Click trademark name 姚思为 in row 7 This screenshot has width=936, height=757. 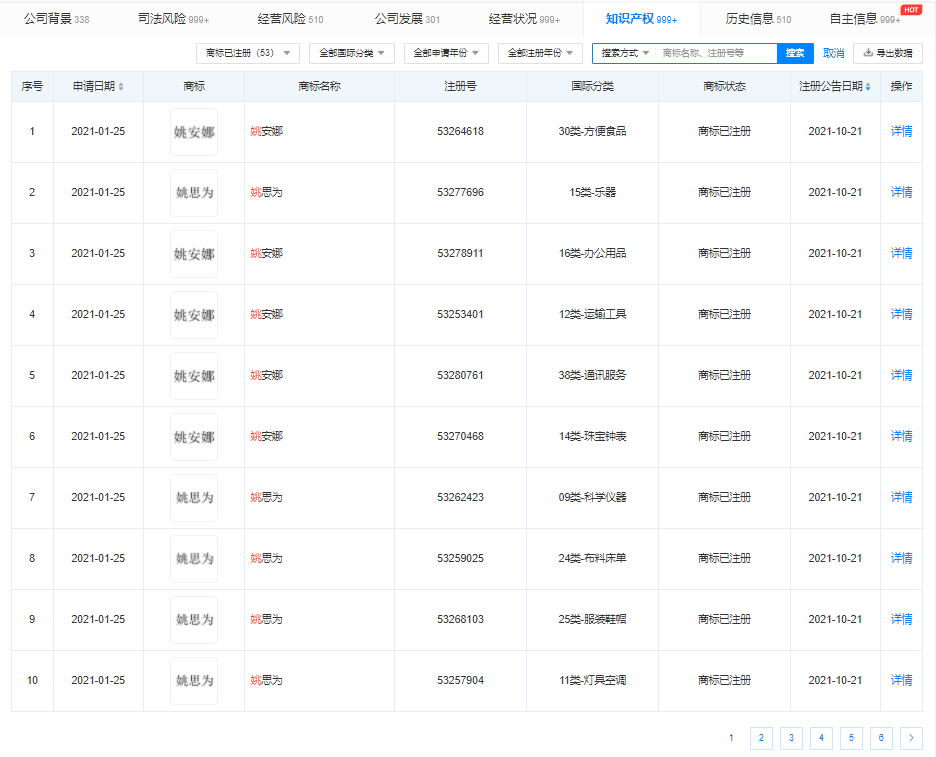click(266, 497)
